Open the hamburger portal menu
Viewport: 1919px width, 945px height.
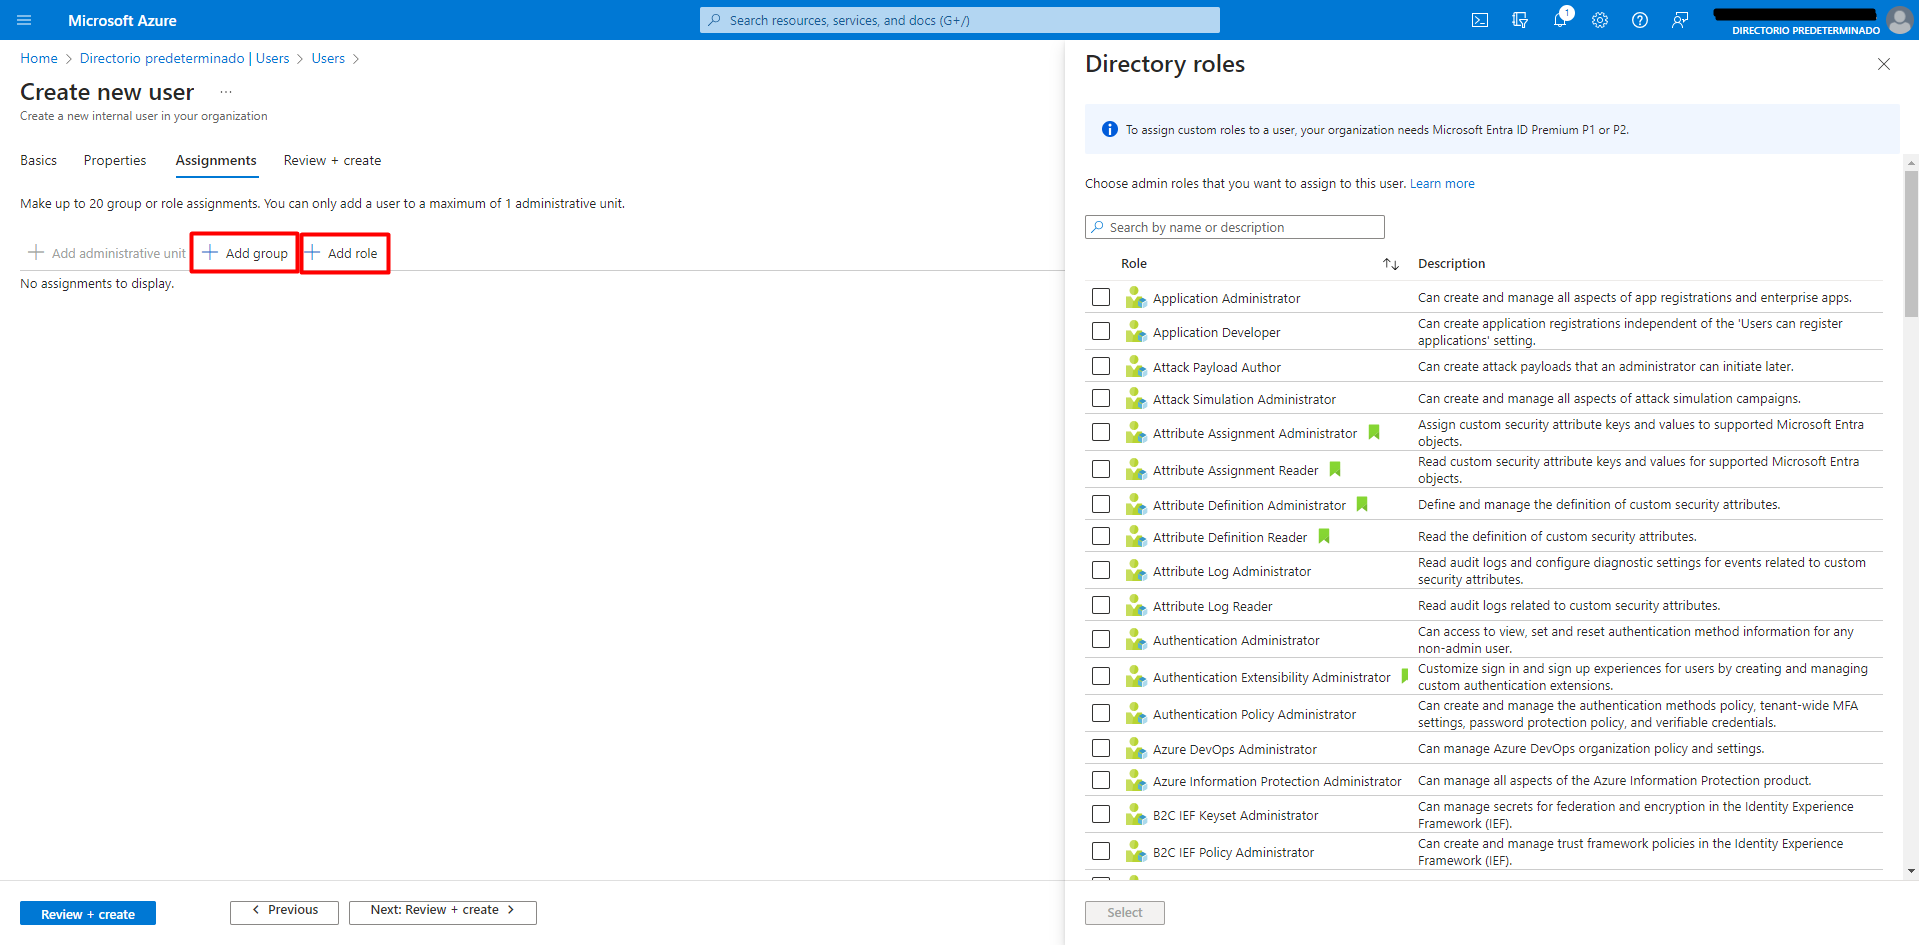coord(24,20)
